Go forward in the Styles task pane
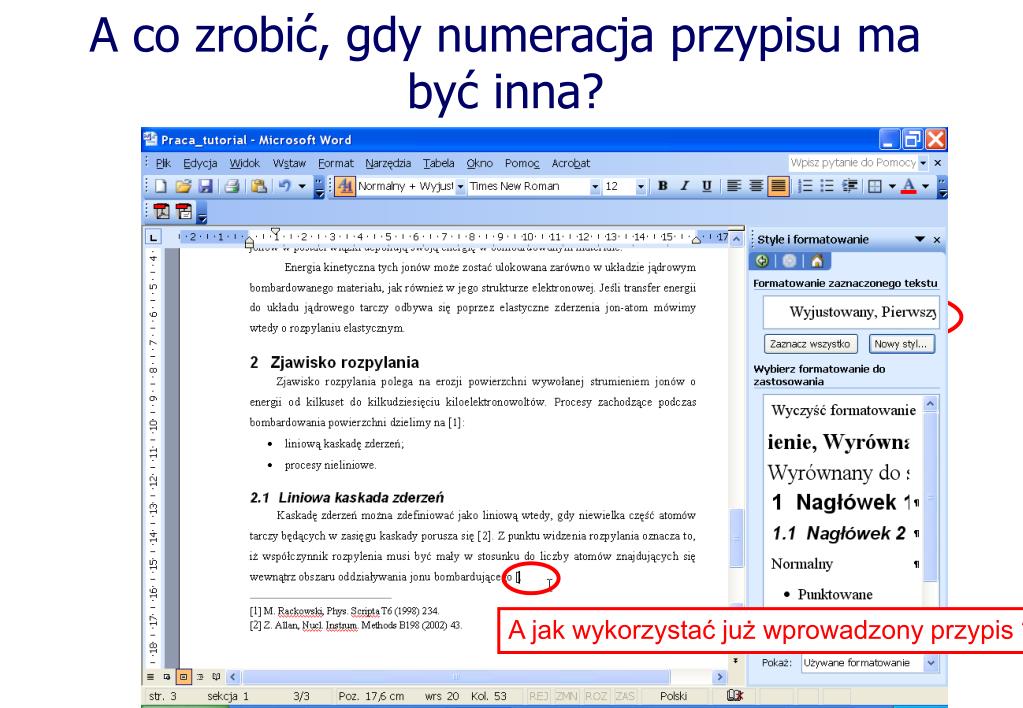The width and height of the screenshot is (1023, 708). (x=789, y=261)
